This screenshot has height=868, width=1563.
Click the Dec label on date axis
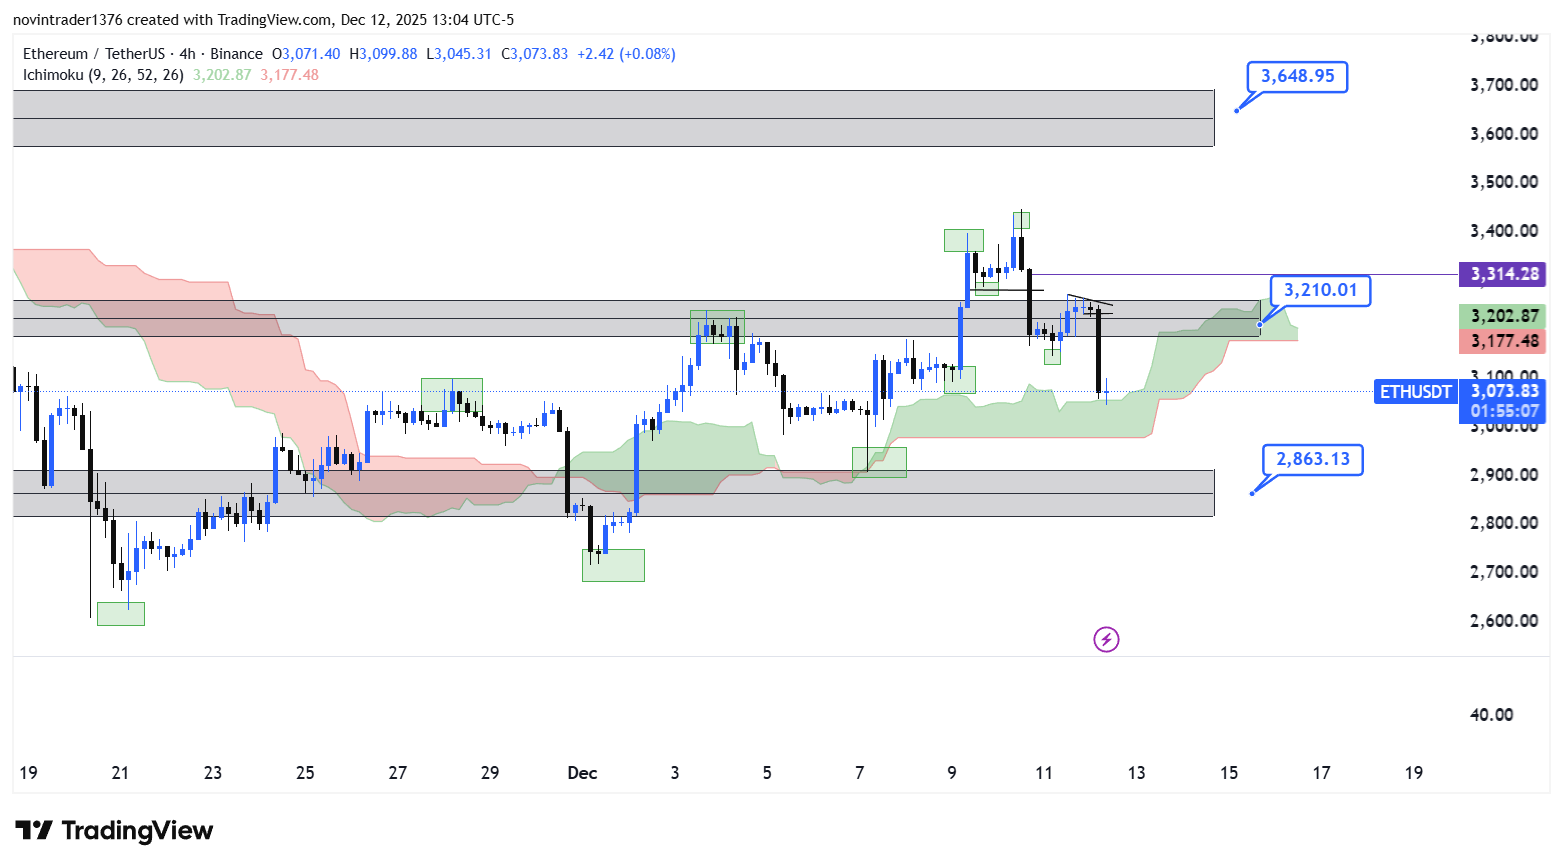coord(582,773)
